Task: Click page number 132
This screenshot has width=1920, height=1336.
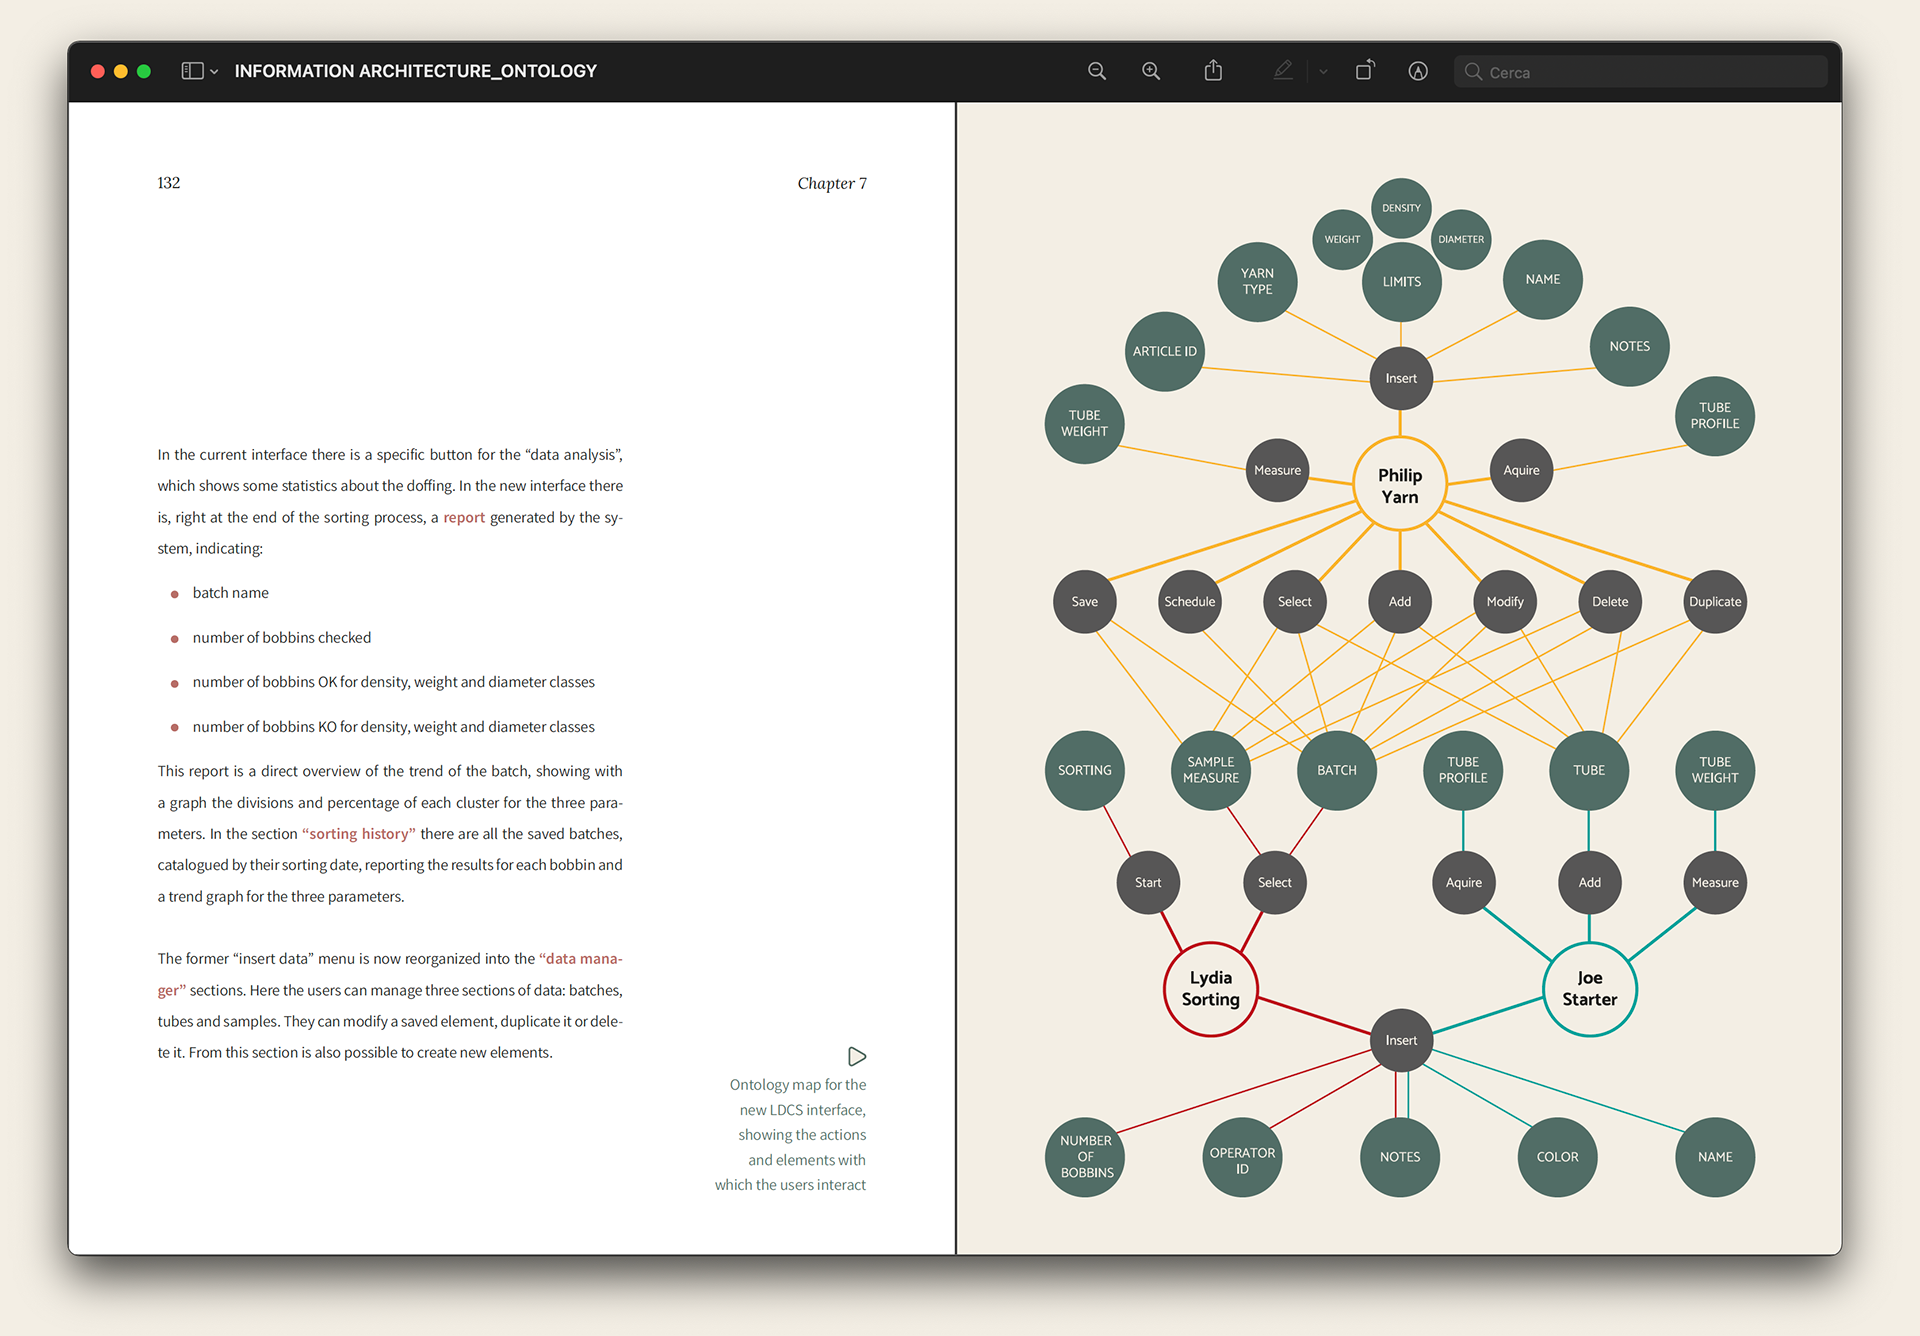Action: (x=169, y=183)
